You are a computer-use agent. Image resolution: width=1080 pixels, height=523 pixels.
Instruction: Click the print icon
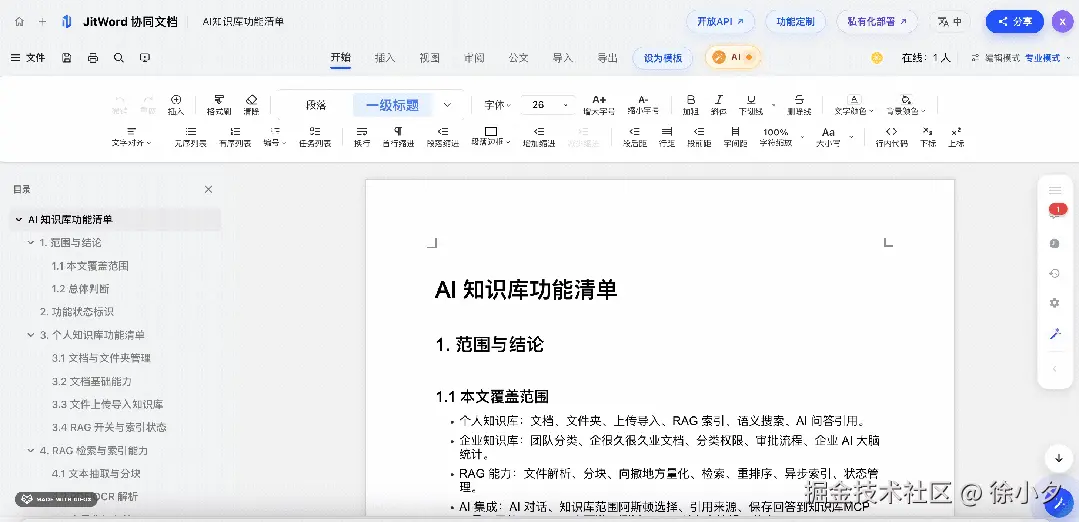click(93, 58)
